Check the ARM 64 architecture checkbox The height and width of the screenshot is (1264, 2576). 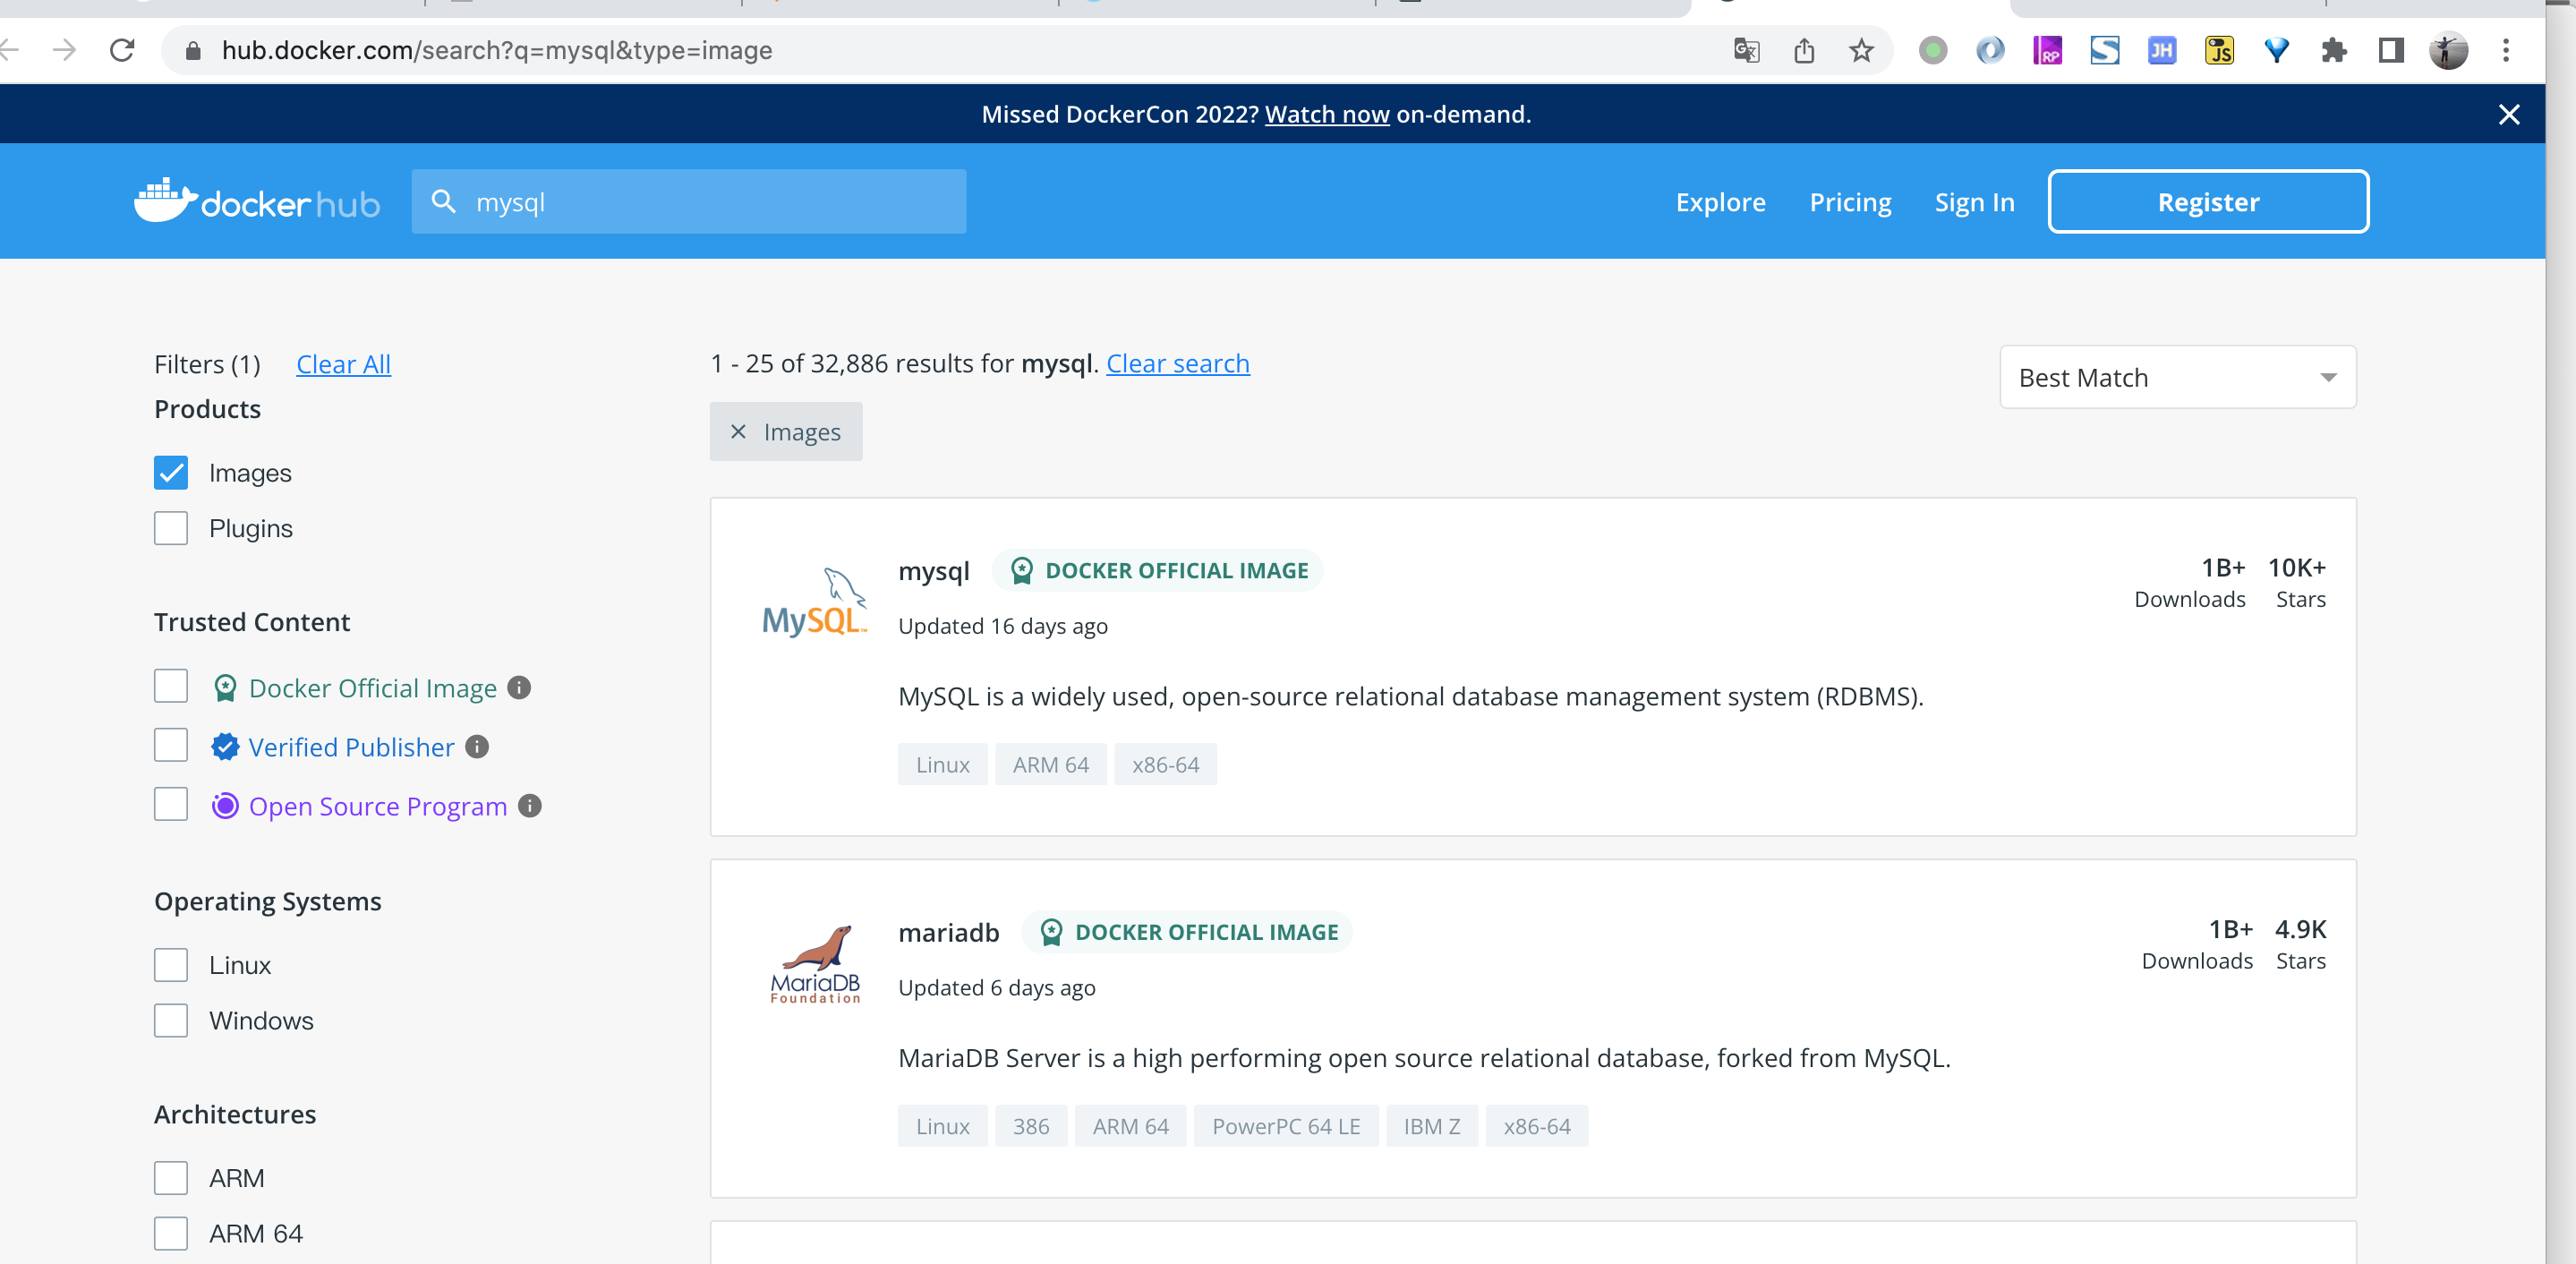click(x=171, y=1234)
